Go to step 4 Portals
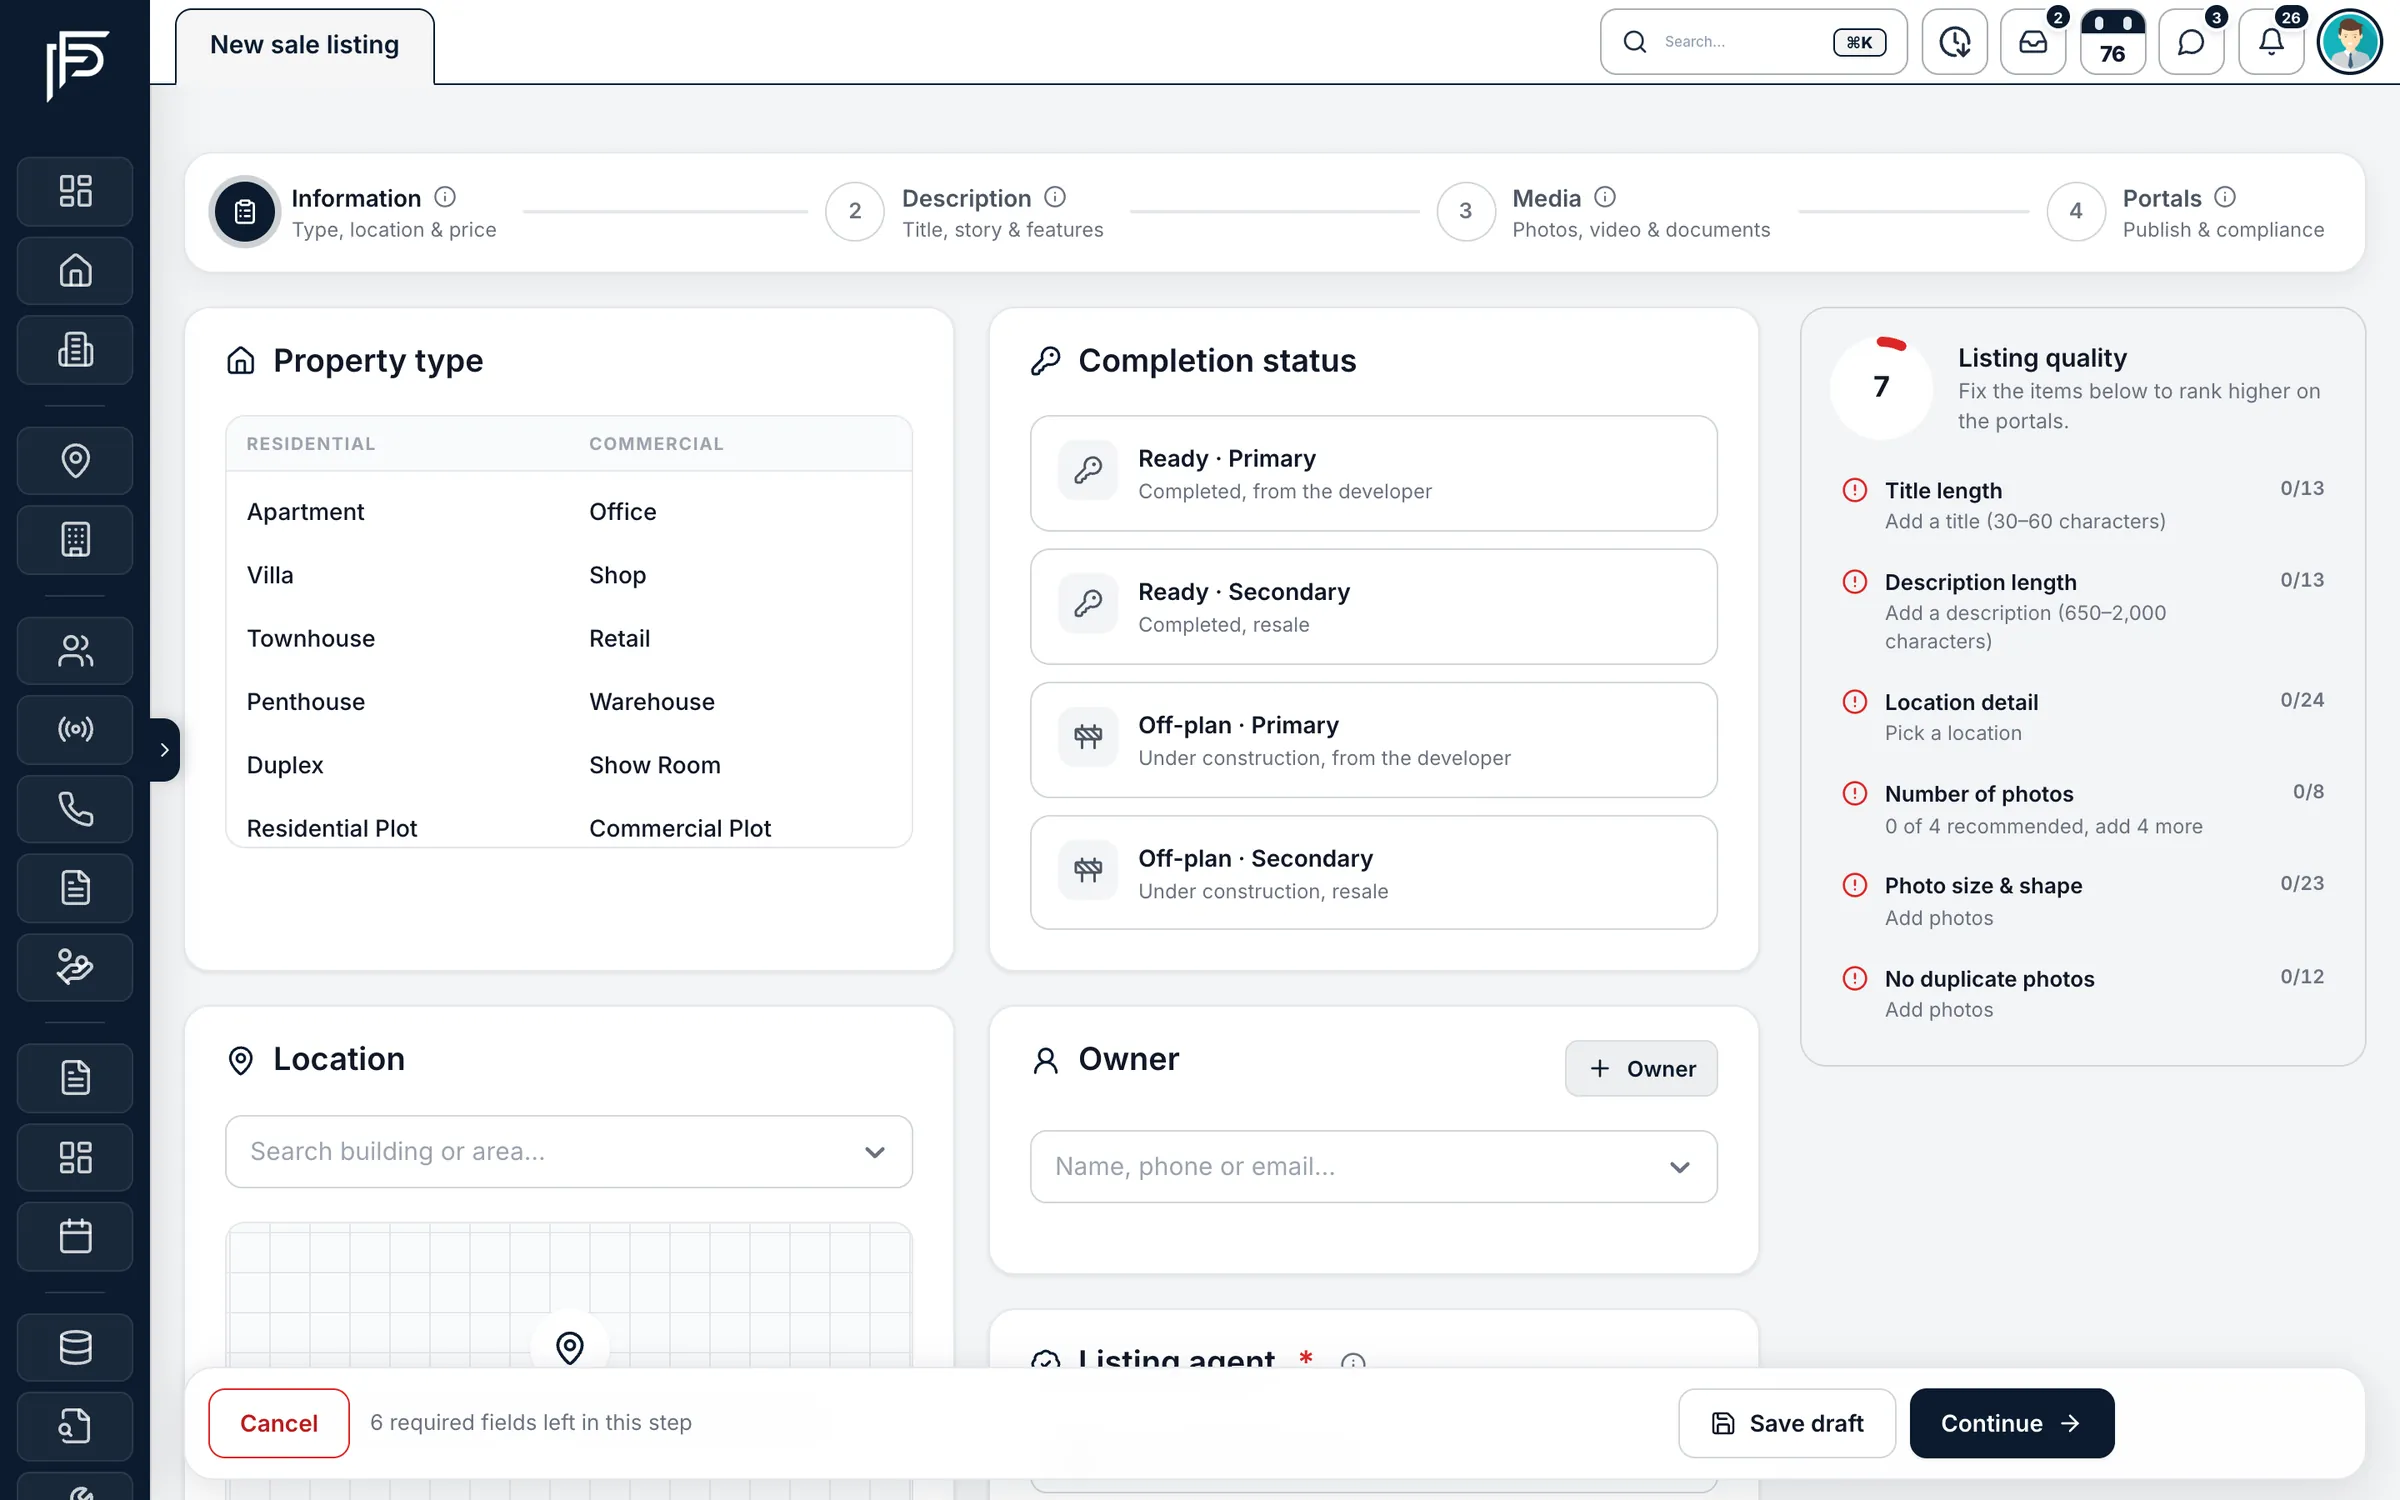Image resolution: width=2400 pixels, height=1500 pixels. coord(2185,212)
